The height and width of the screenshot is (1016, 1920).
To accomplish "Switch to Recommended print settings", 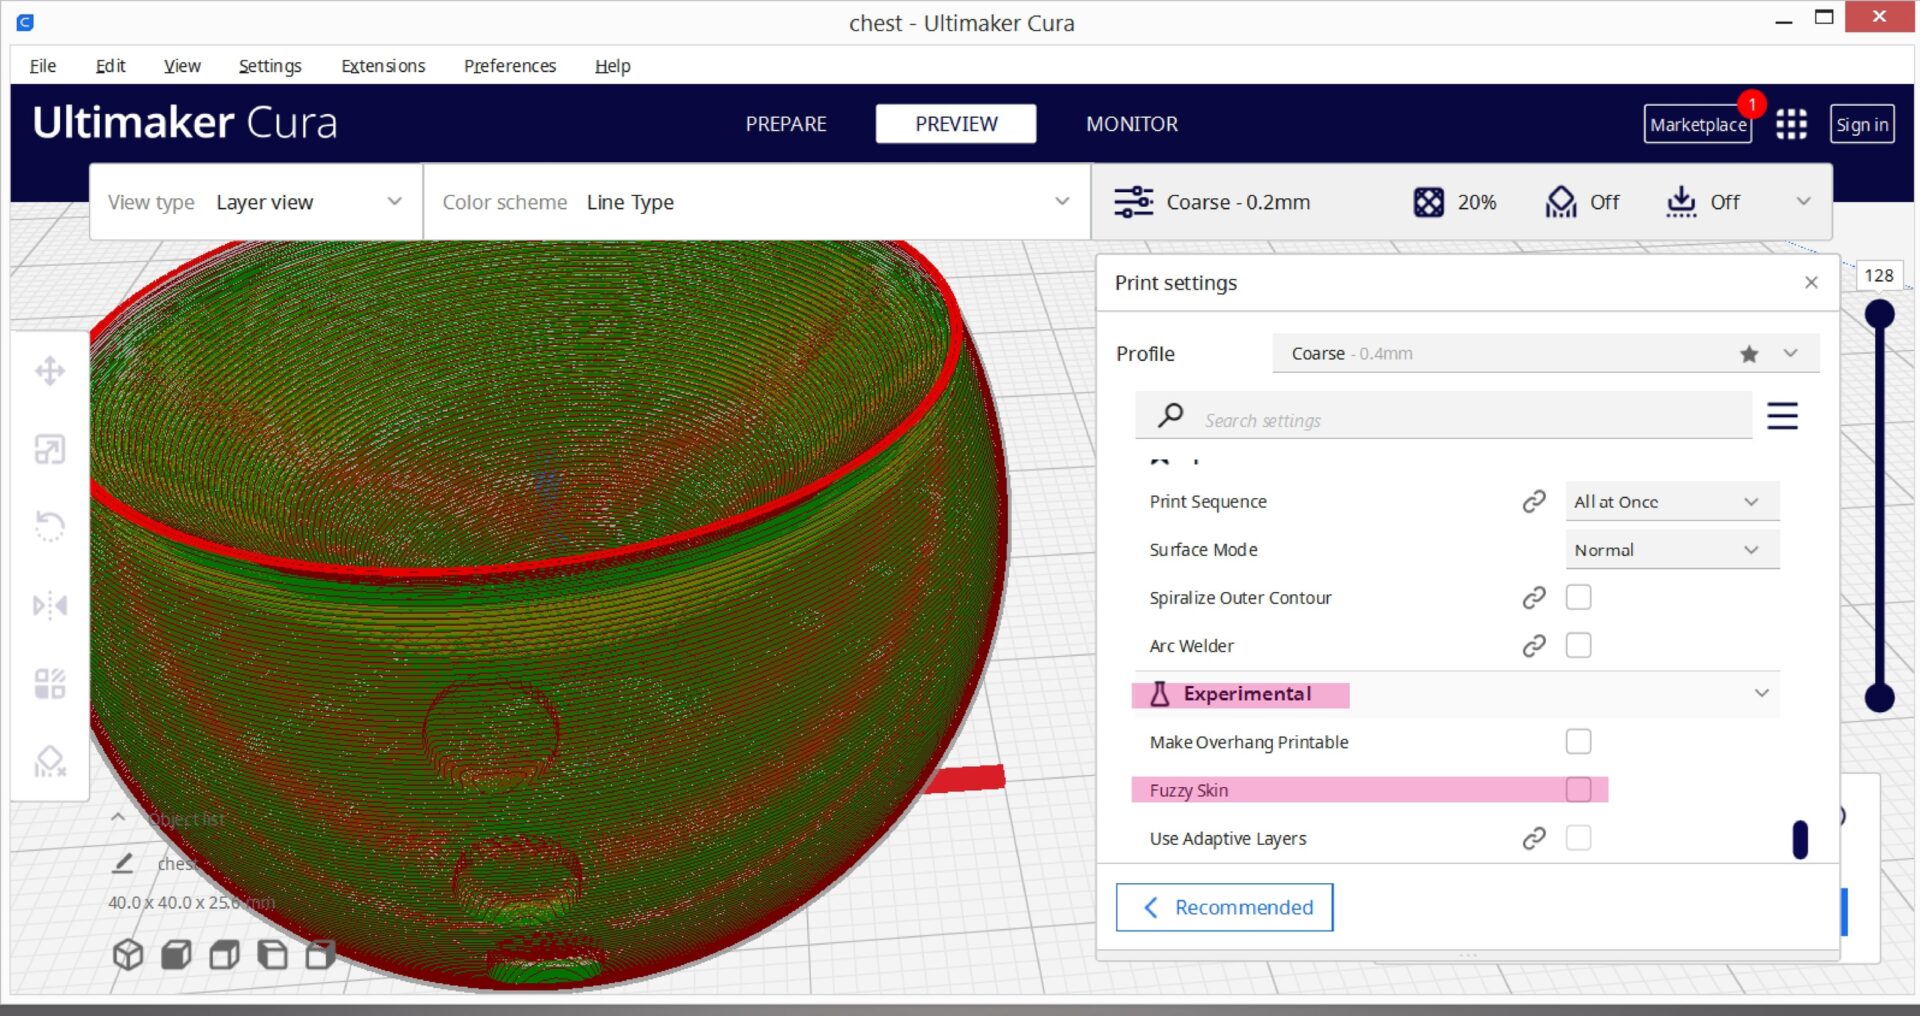I will click(1225, 907).
